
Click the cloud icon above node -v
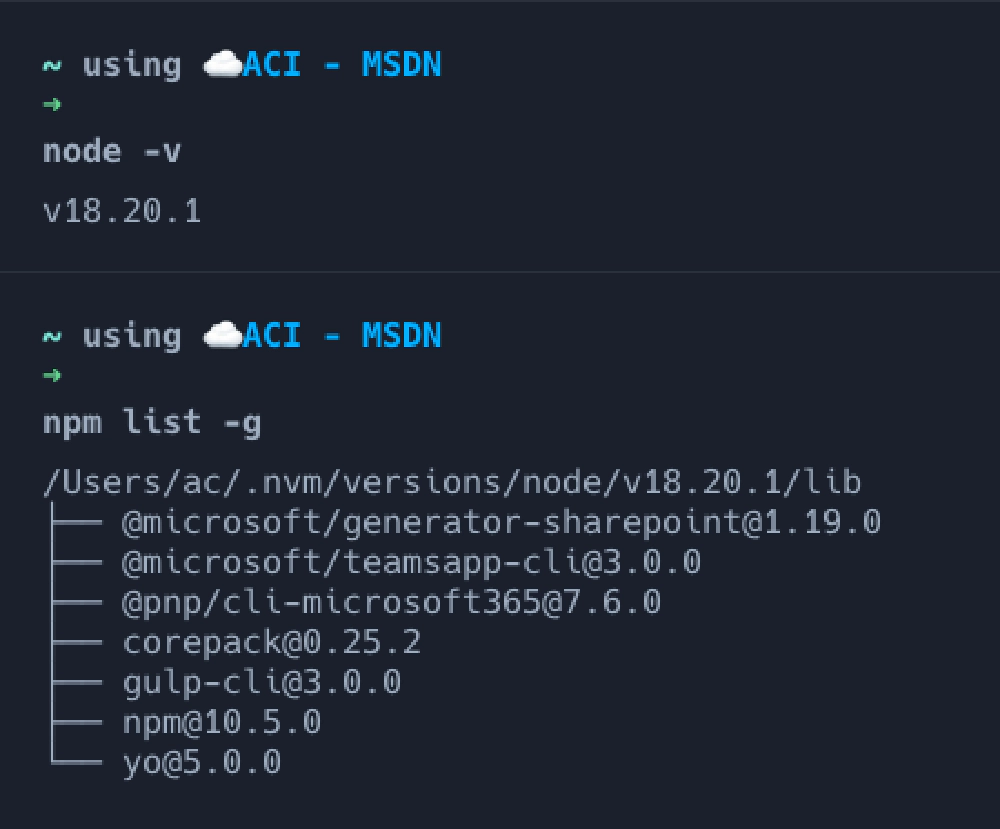click(x=222, y=66)
